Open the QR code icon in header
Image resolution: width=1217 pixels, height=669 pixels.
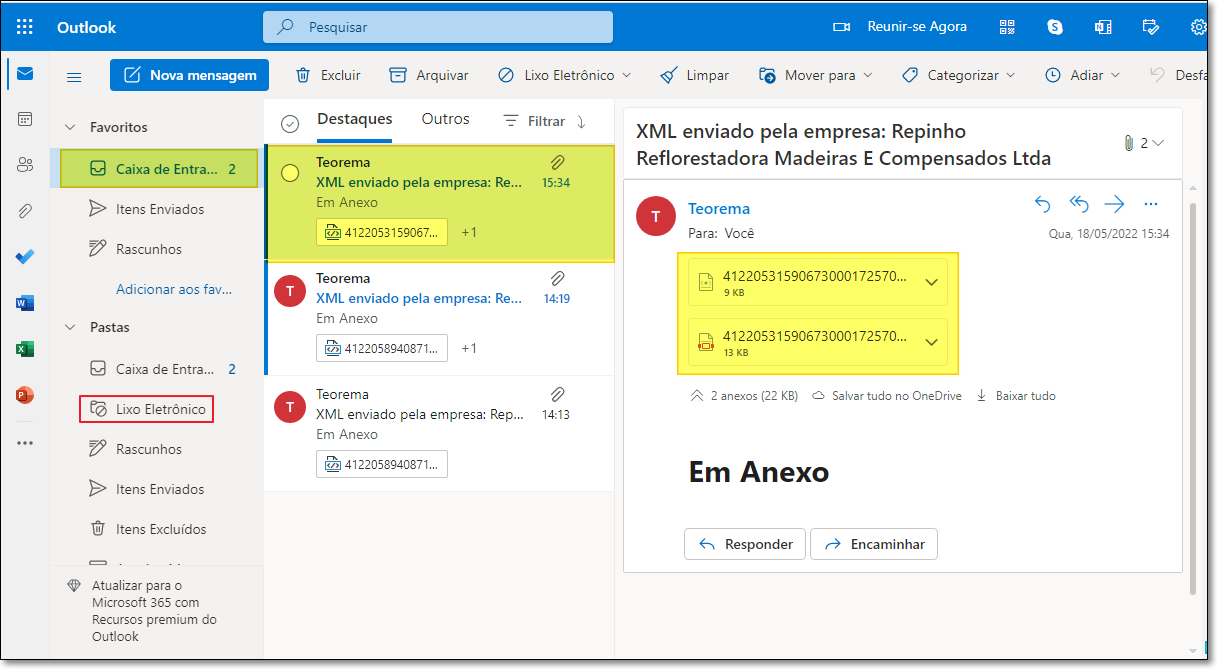point(1007,27)
